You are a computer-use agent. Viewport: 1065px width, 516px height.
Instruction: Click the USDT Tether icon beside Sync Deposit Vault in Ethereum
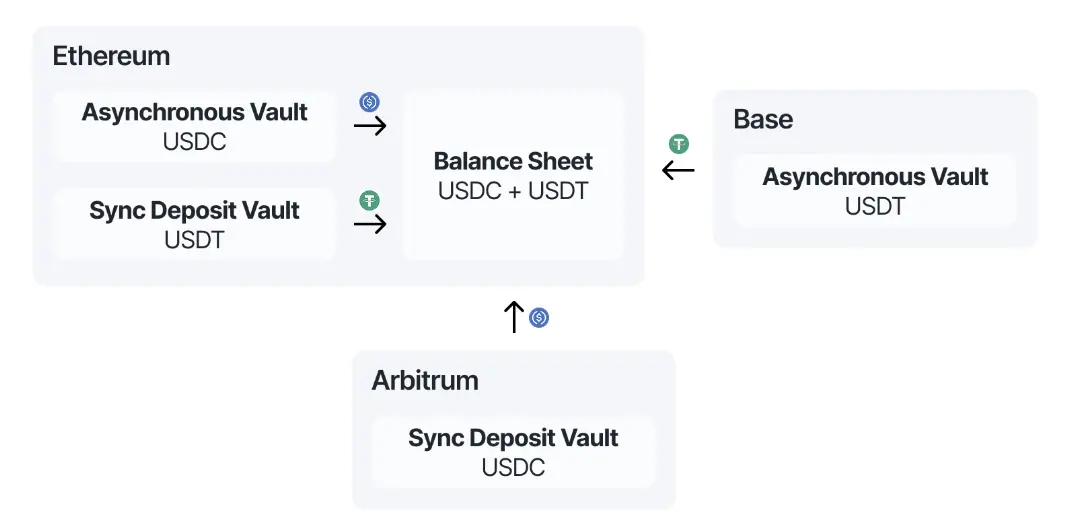click(369, 200)
